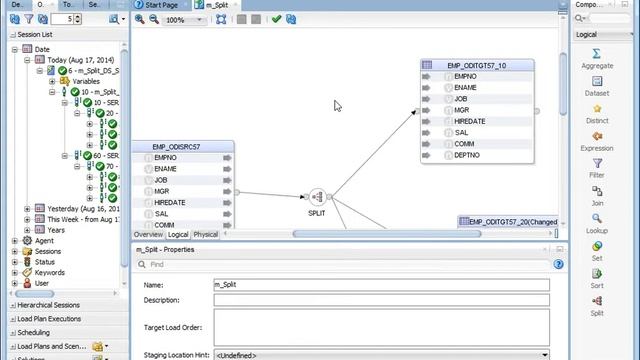This screenshot has height=360, width=640.
Task: Switch to the Overview tab
Action: (x=148, y=234)
